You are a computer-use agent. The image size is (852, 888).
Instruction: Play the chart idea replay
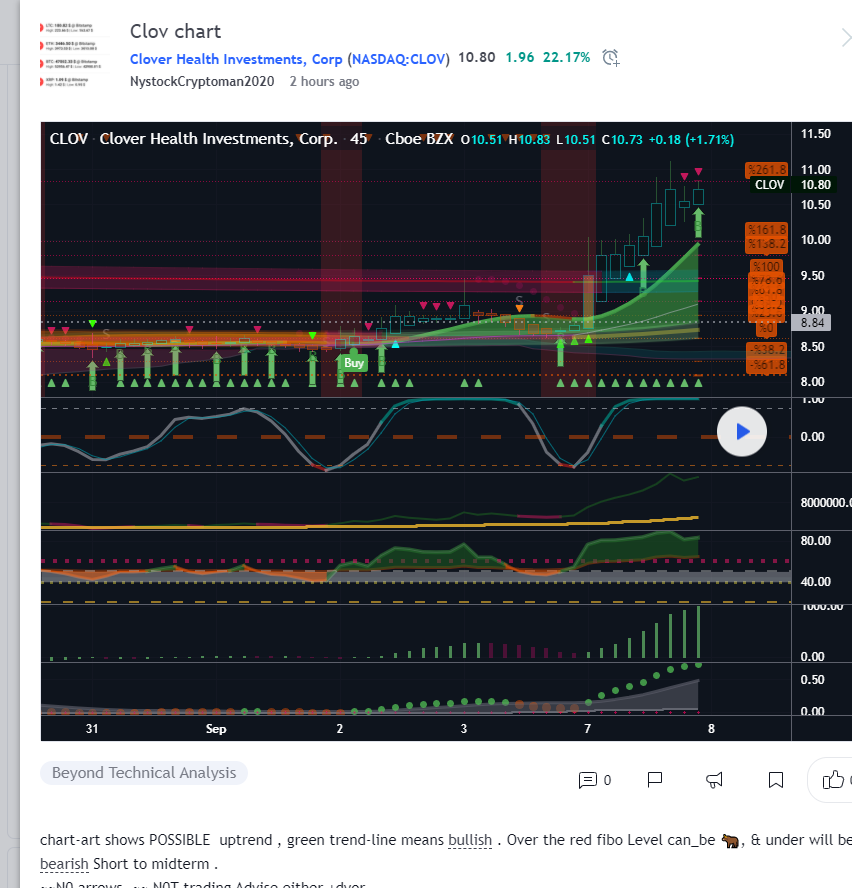pyautogui.click(x=742, y=432)
